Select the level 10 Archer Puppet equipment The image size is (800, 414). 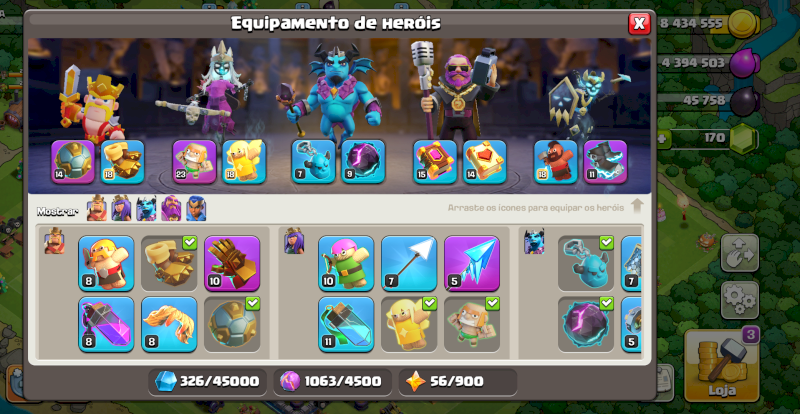point(346,263)
